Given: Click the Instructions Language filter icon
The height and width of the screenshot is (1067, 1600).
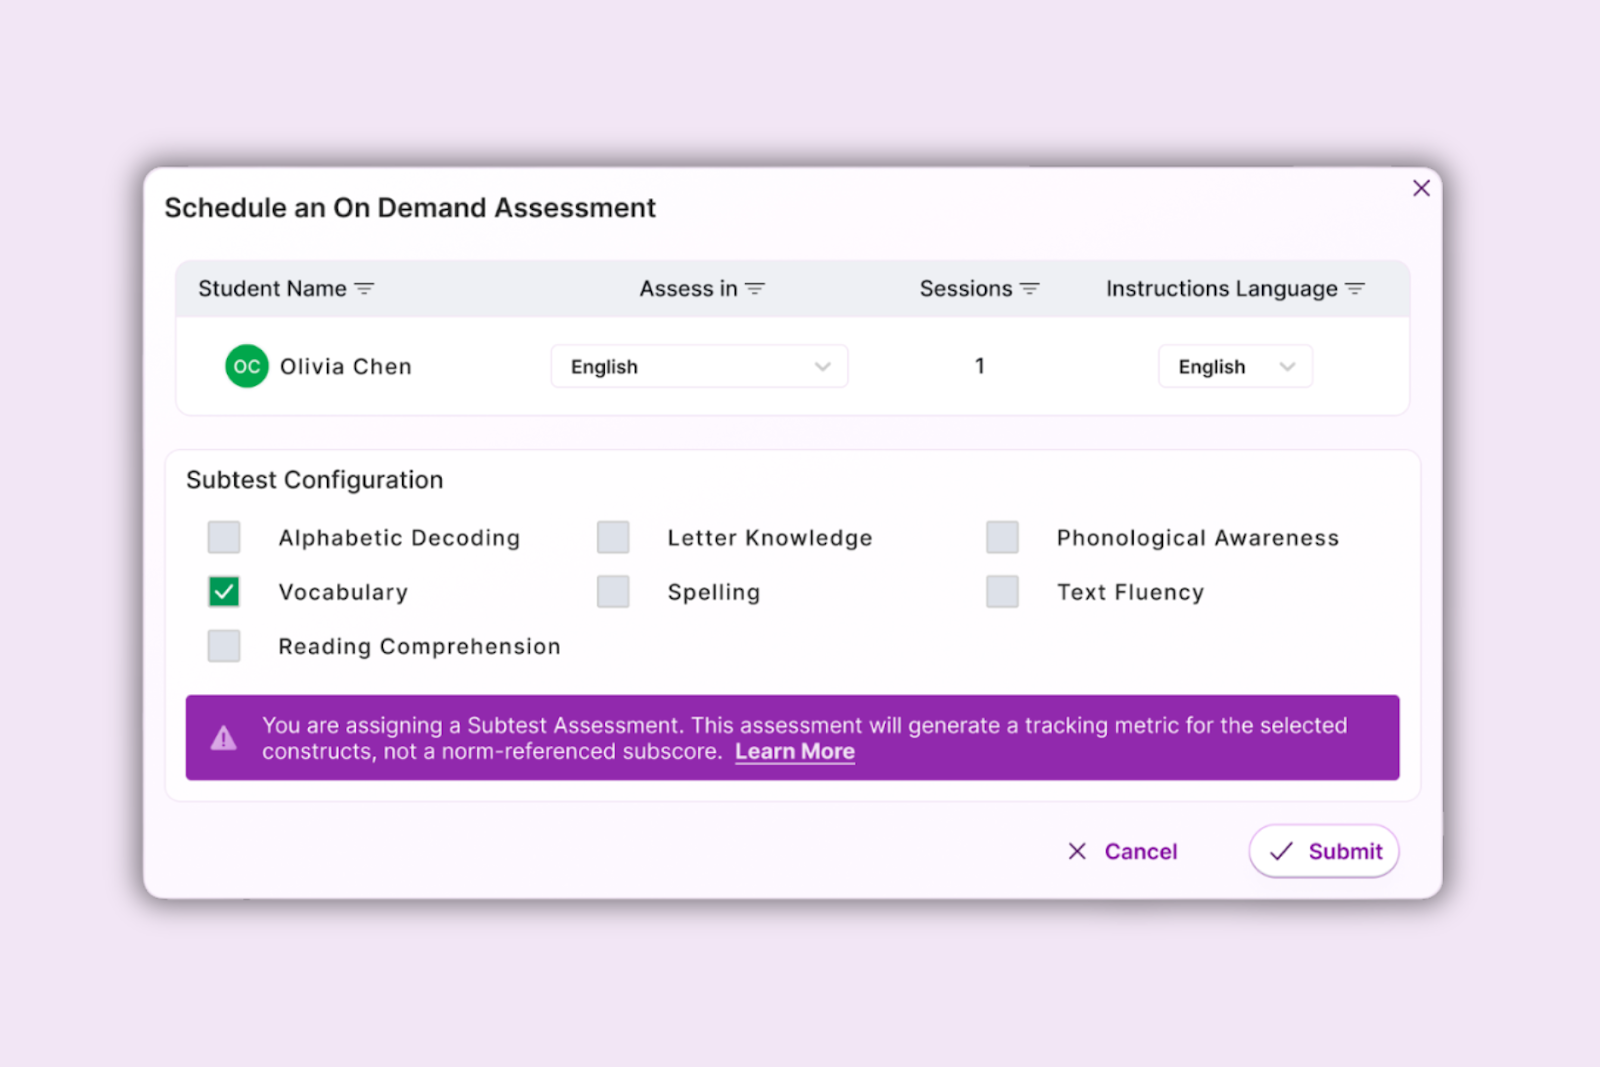Looking at the screenshot, I should (1355, 289).
